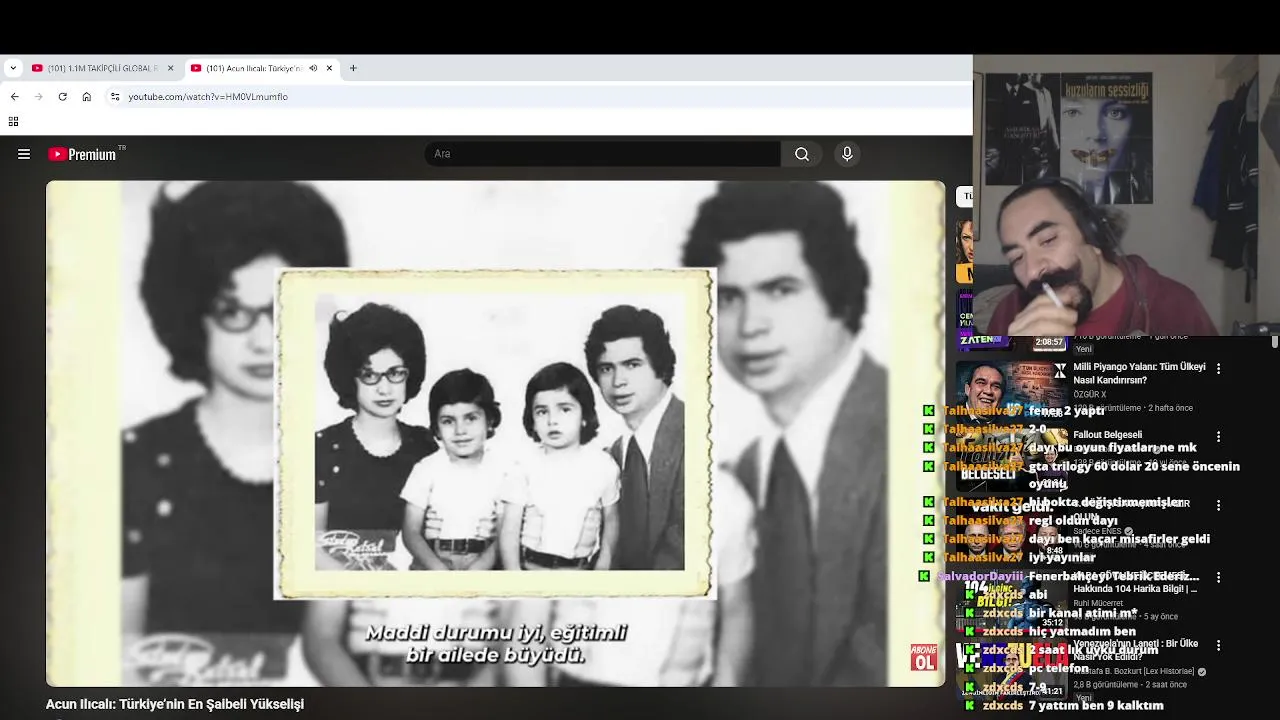Viewport: 1280px width, 720px height.
Task: Open Venezuela'nın Laneti recommended video
Action: [x=1136, y=650]
